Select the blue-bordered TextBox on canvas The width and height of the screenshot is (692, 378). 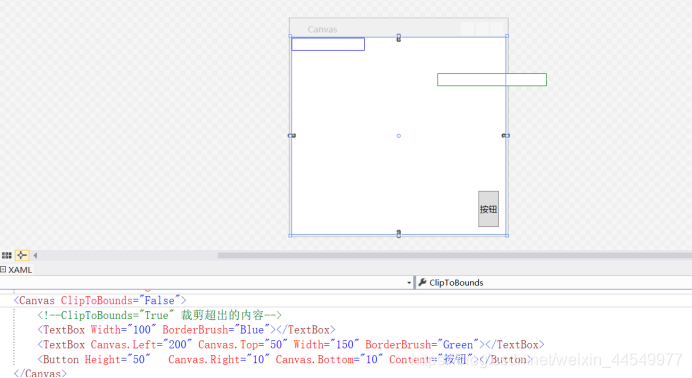[x=328, y=44]
